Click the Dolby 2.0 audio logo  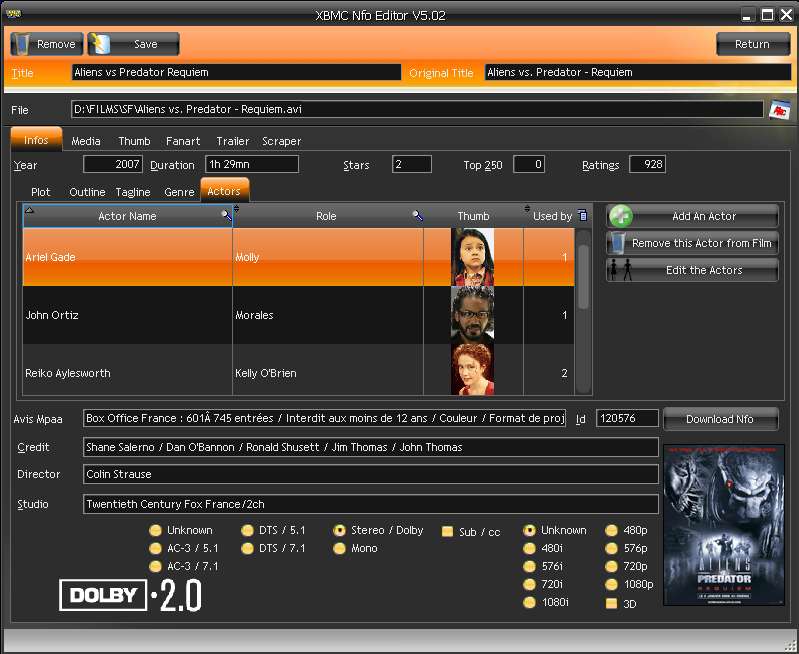pos(130,595)
